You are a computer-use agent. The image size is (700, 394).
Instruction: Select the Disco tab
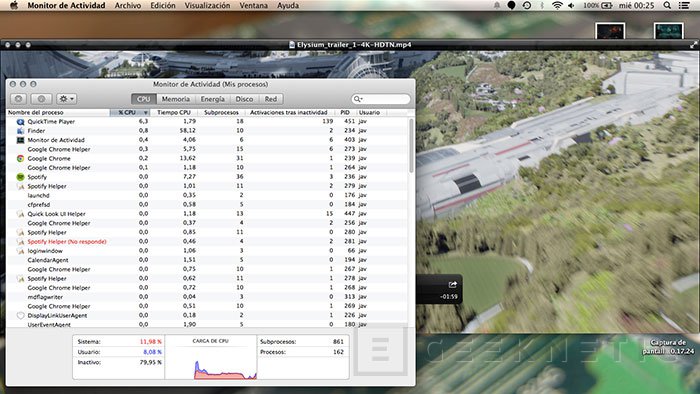[x=244, y=99]
